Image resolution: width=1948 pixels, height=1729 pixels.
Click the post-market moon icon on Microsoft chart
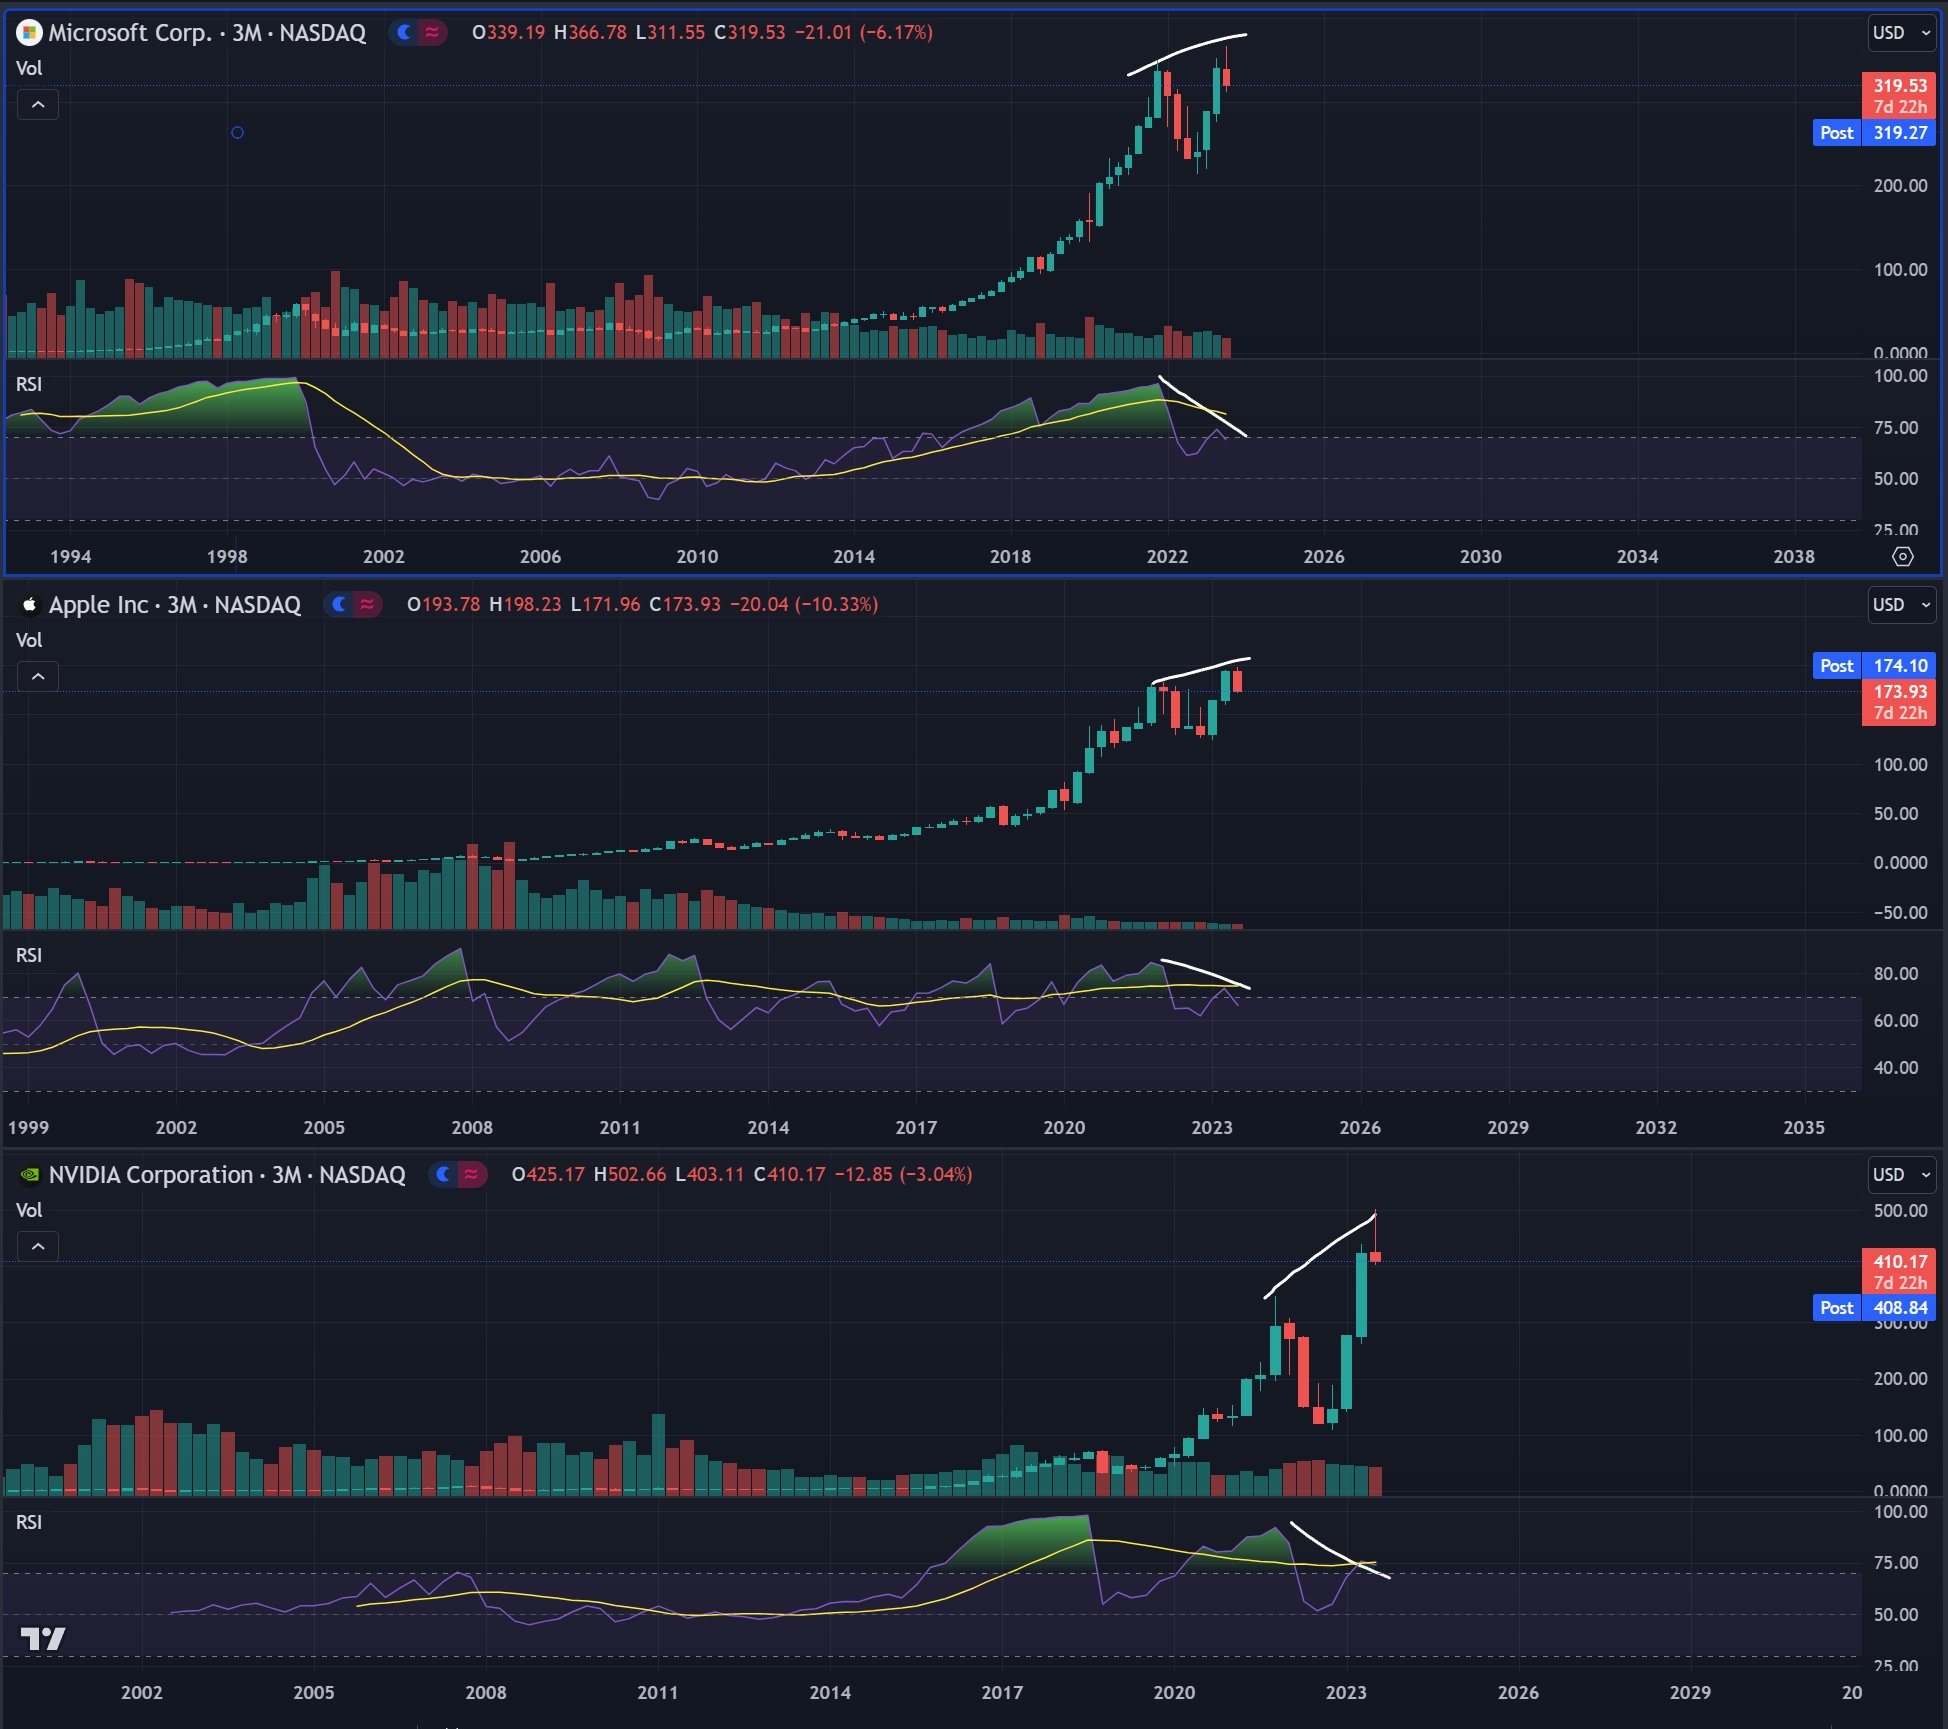click(x=405, y=33)
